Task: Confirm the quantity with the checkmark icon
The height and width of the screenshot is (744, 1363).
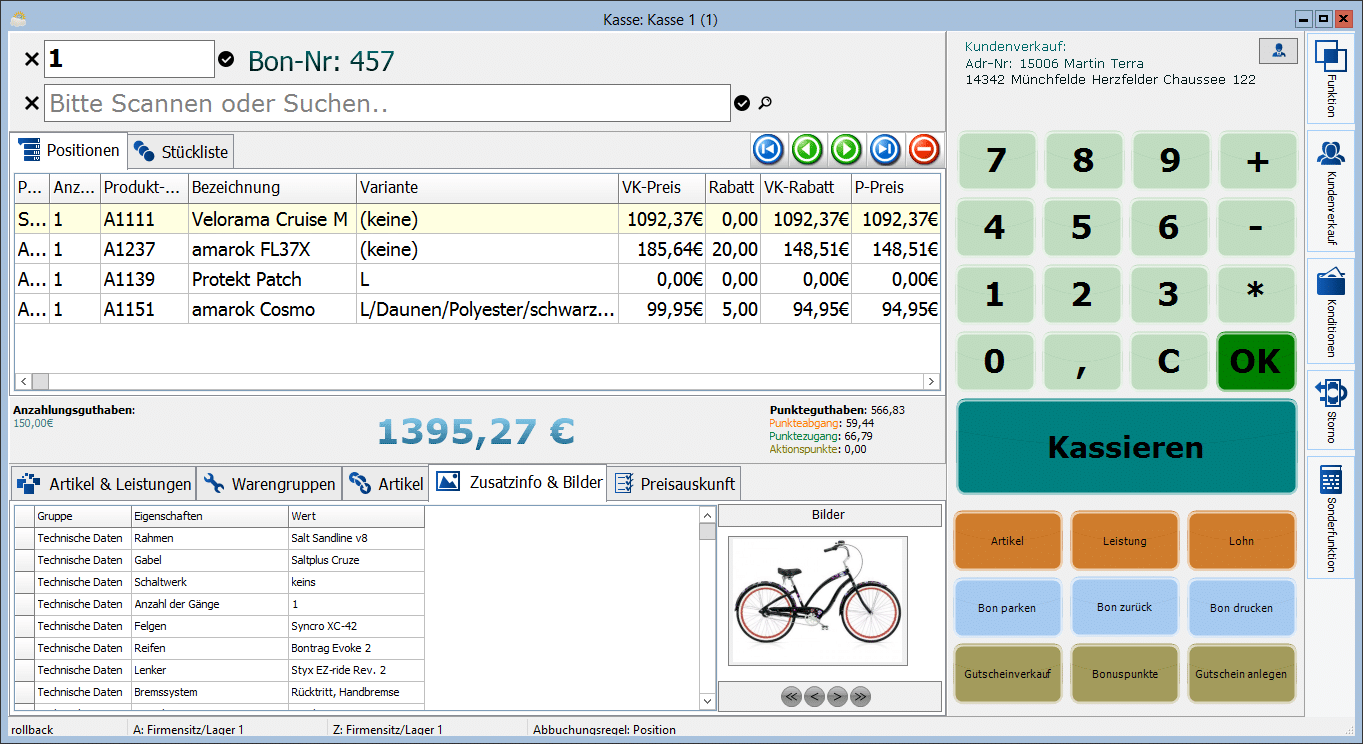Action: point(226,60)
